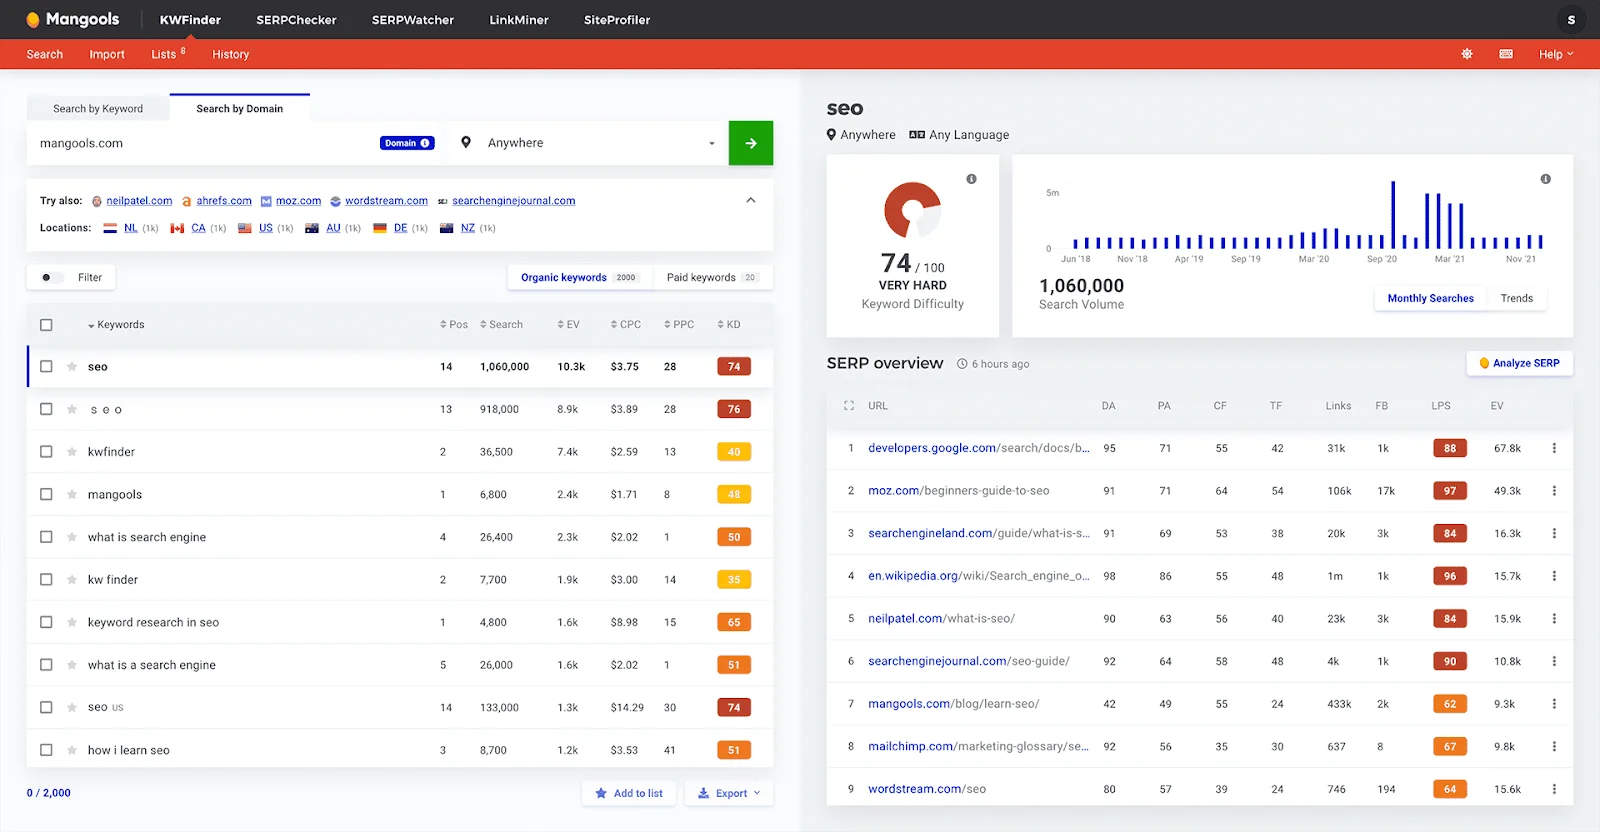Screen dimensions: 1600x832
Task: Open more options for moz.com result
Action: [1554, 491]
